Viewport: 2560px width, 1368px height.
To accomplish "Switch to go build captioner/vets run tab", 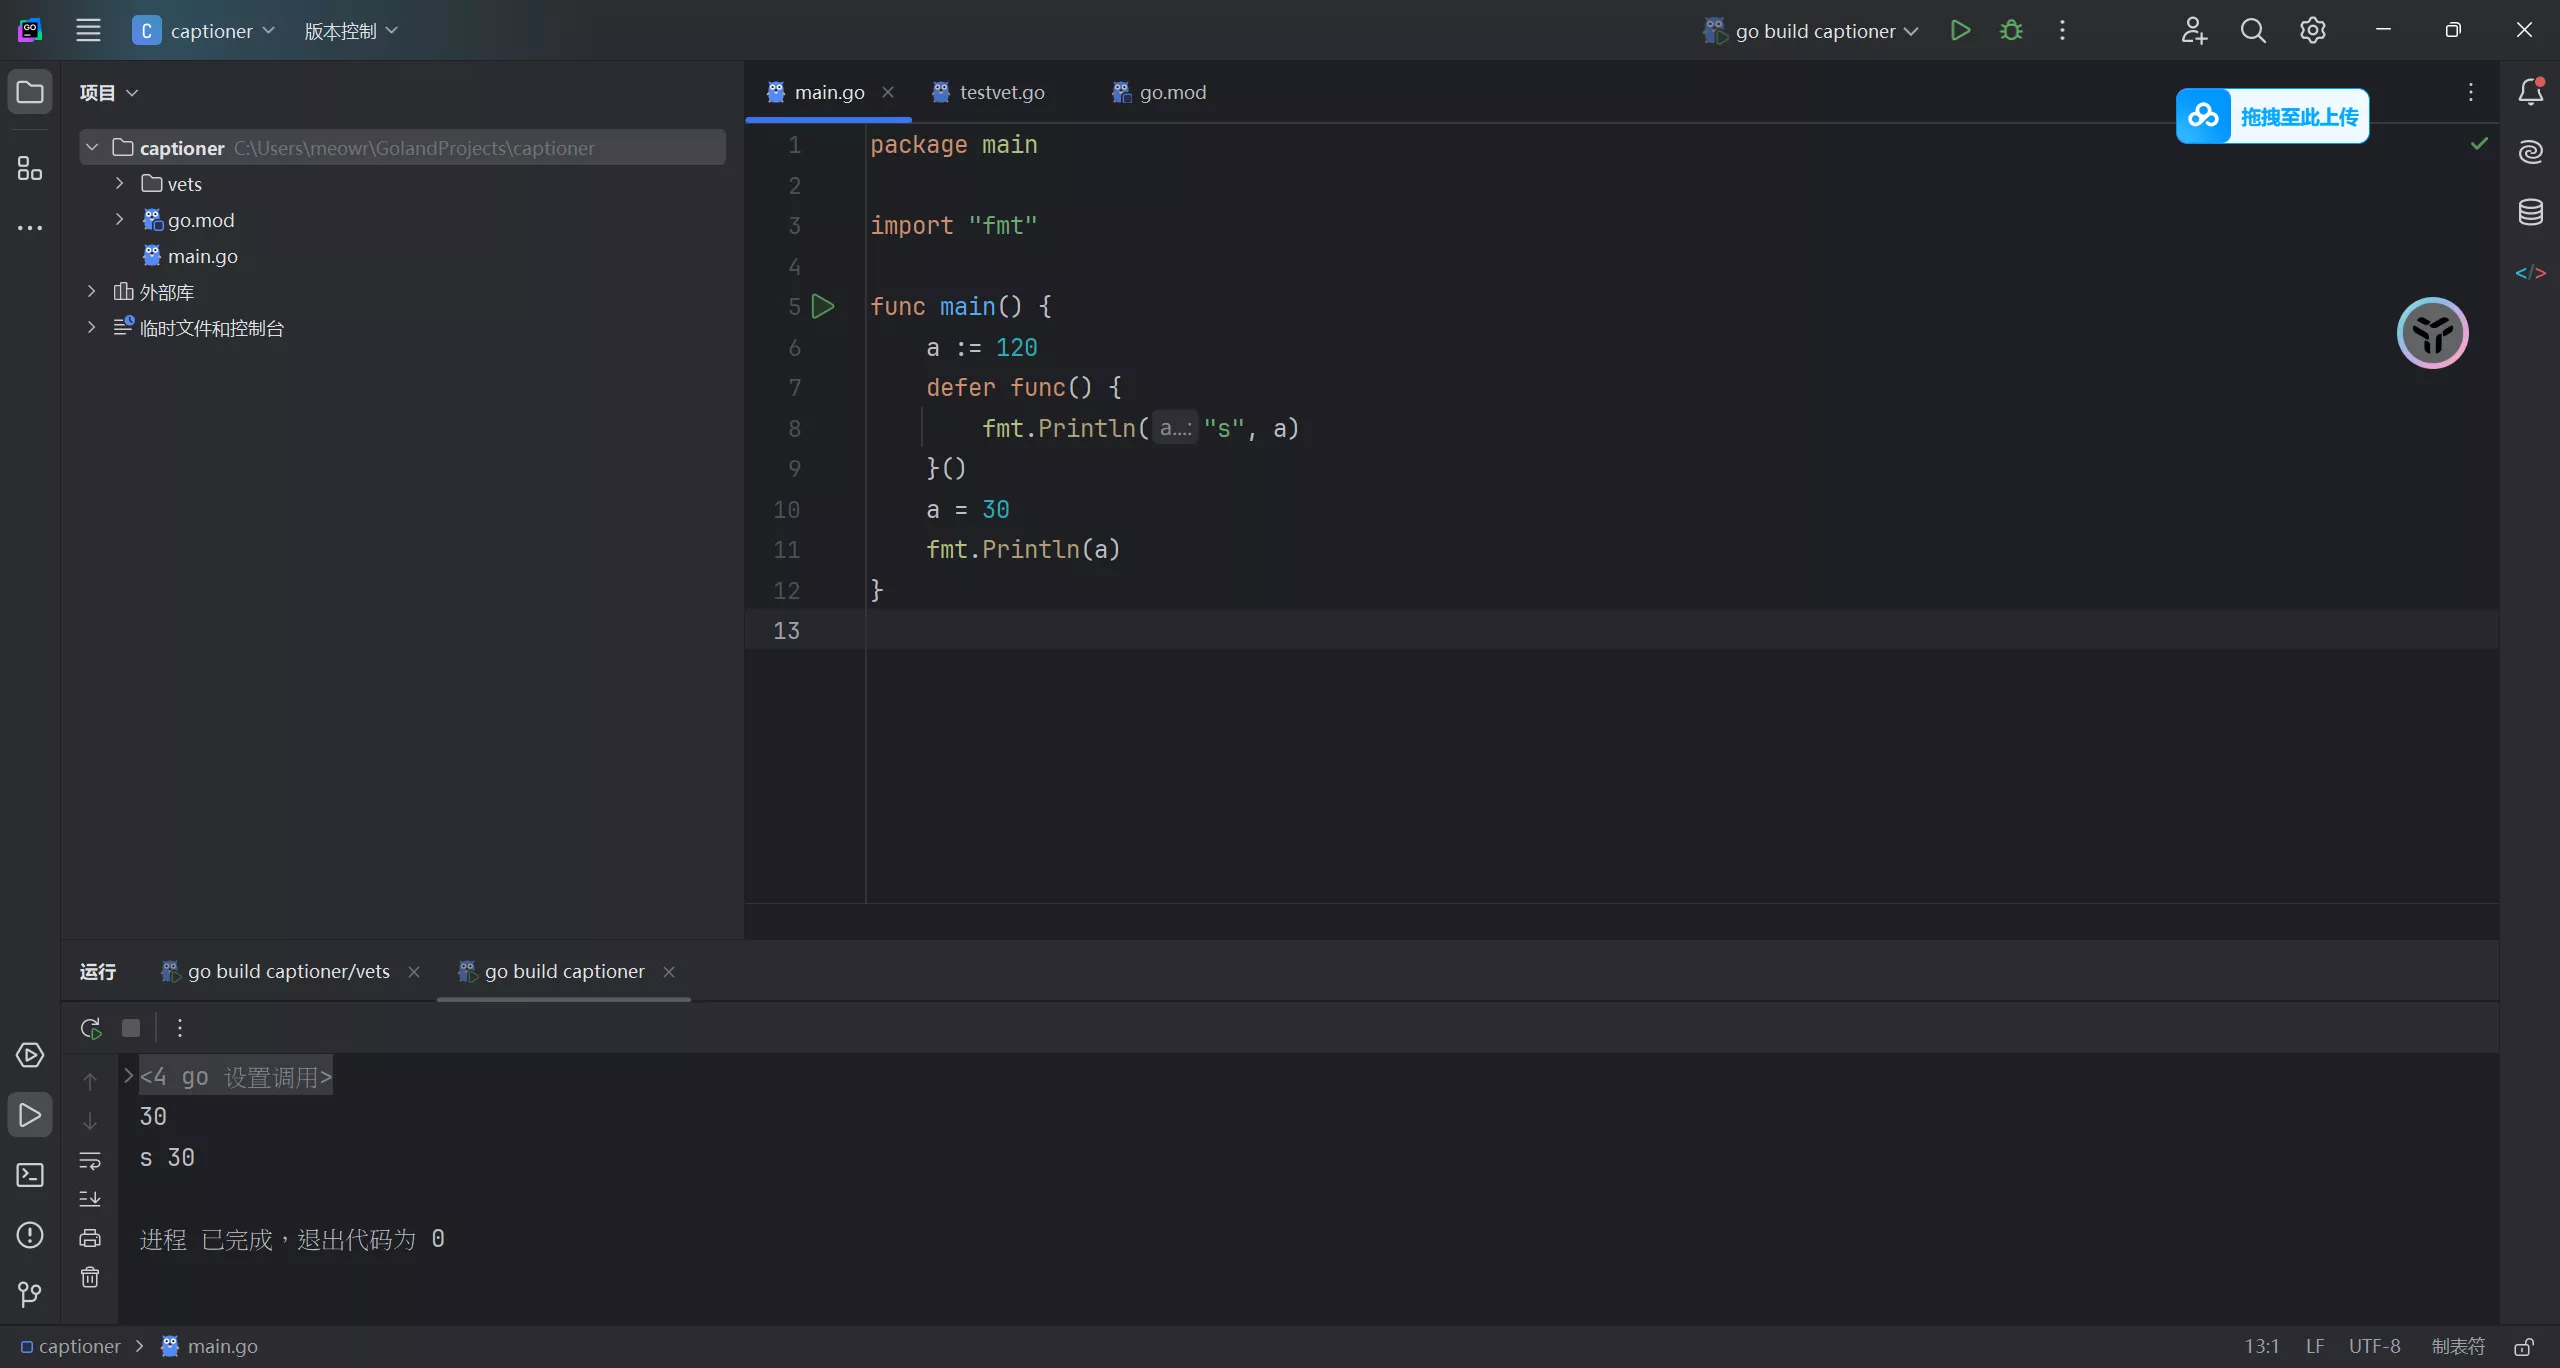I will coord(288,971).
